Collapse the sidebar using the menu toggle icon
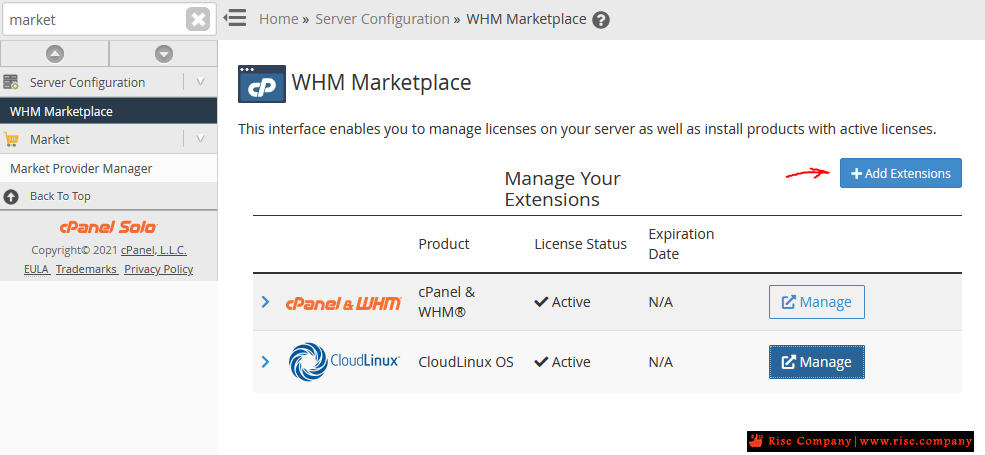The image size is (985, 455). pos(235,18)
